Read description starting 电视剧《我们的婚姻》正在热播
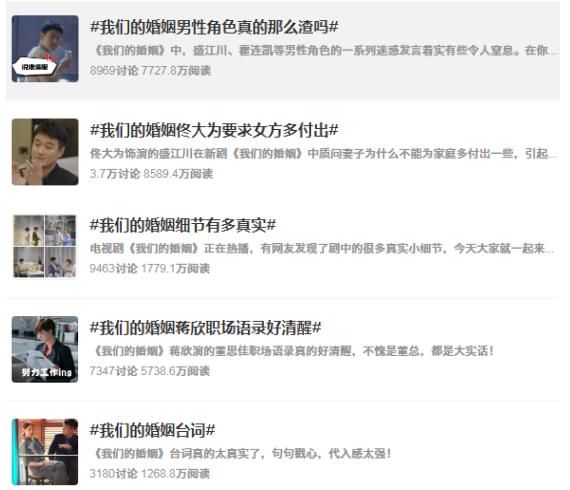Image resolution: width=570 pixels, height=490 pixels. tap(322, 249)
